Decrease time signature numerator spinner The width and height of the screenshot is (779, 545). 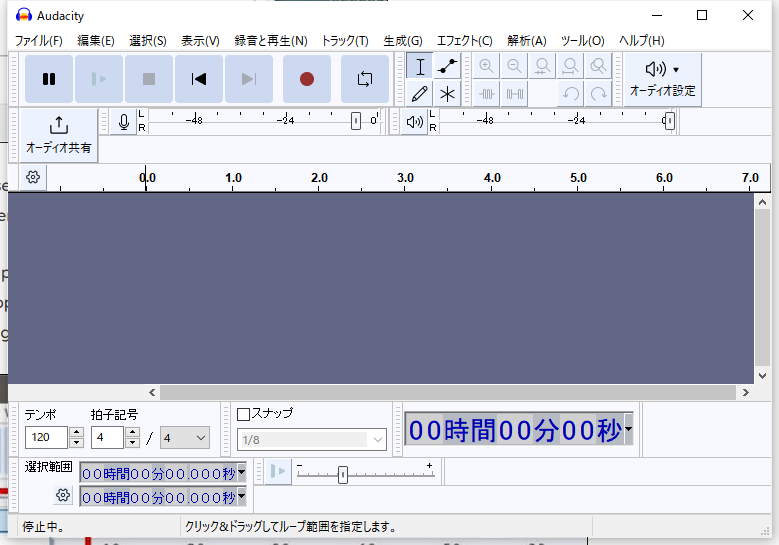click(x=132, y=443)
